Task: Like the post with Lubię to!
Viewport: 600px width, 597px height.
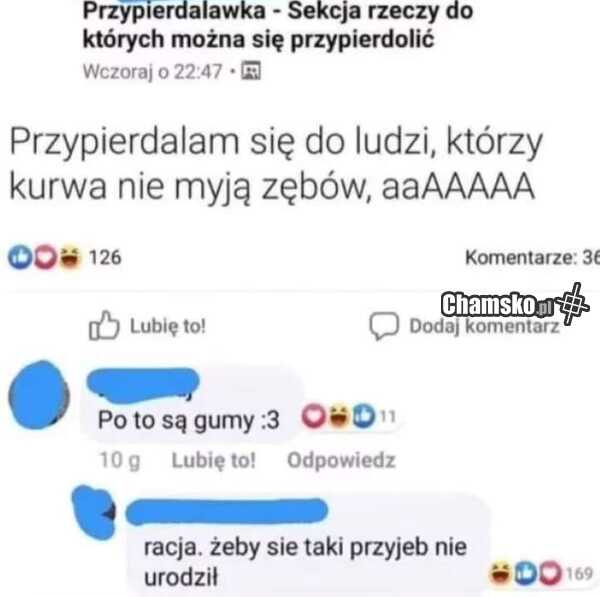Action: pos(147,326)
